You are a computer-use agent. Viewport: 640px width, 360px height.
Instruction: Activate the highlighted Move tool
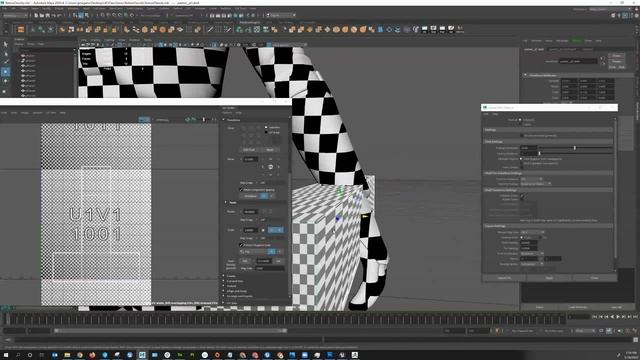[5, 71]
